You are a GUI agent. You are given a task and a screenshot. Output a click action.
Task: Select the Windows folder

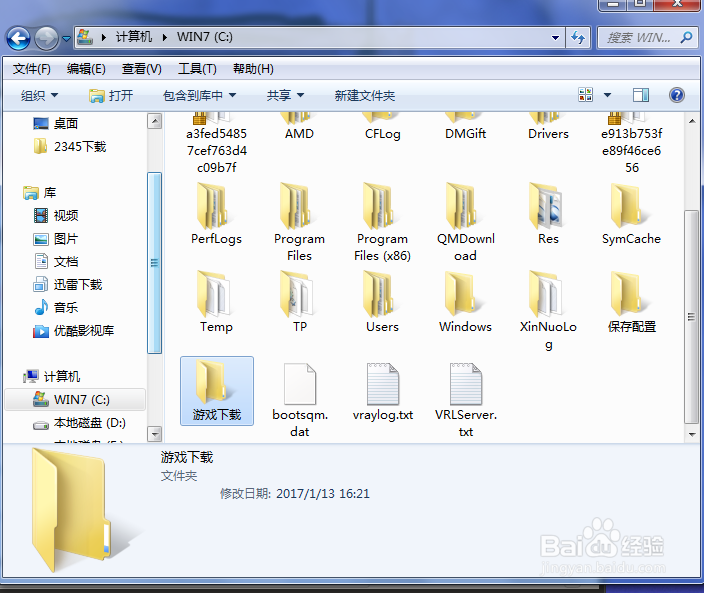(x=466, y=302)
